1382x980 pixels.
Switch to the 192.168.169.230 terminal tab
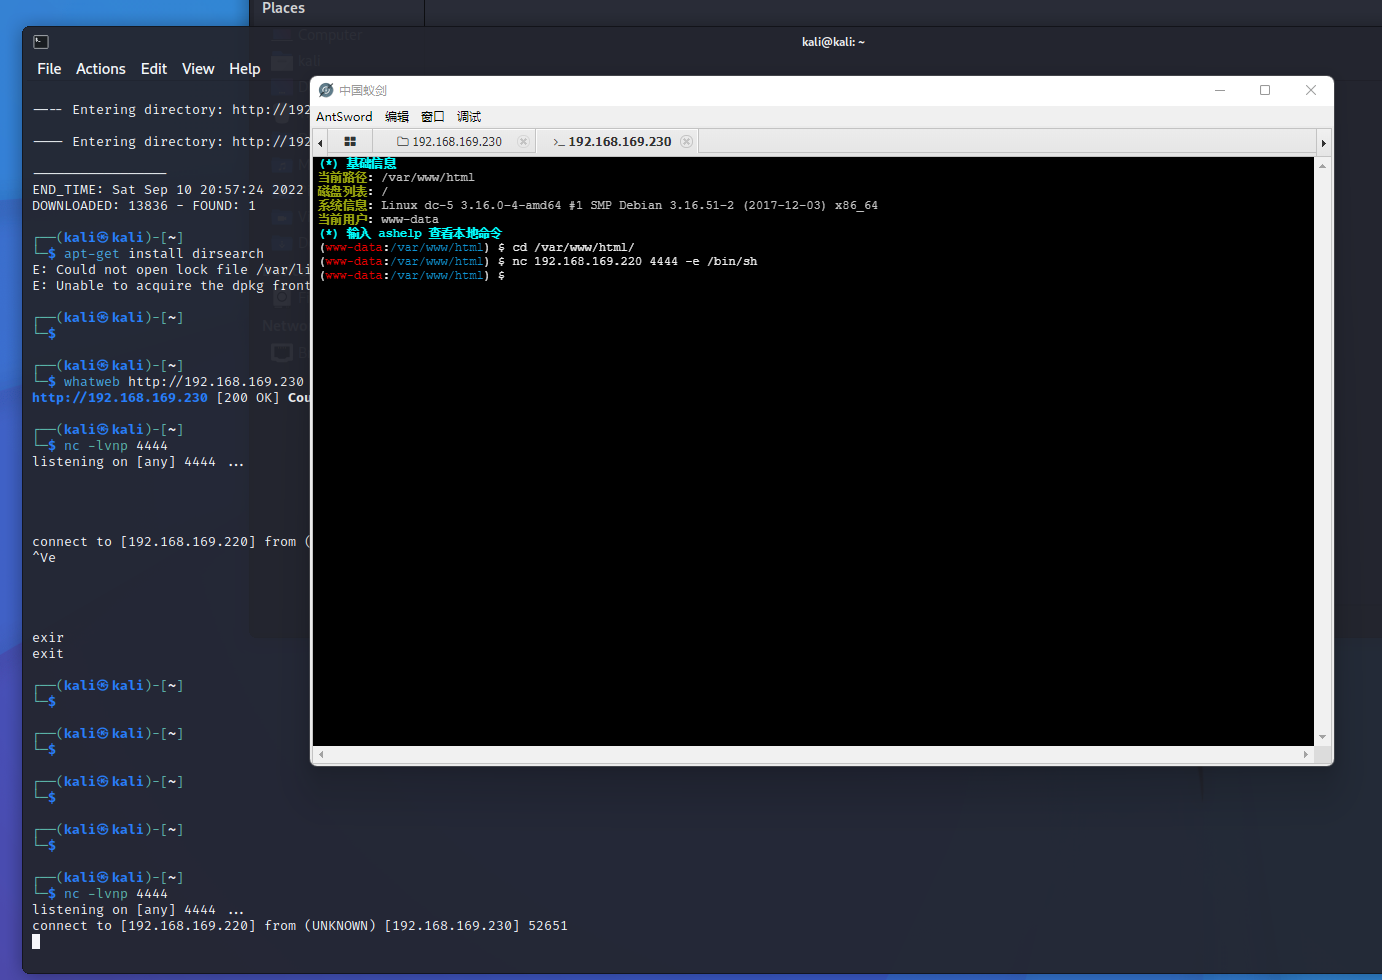(x=612, y=142)
